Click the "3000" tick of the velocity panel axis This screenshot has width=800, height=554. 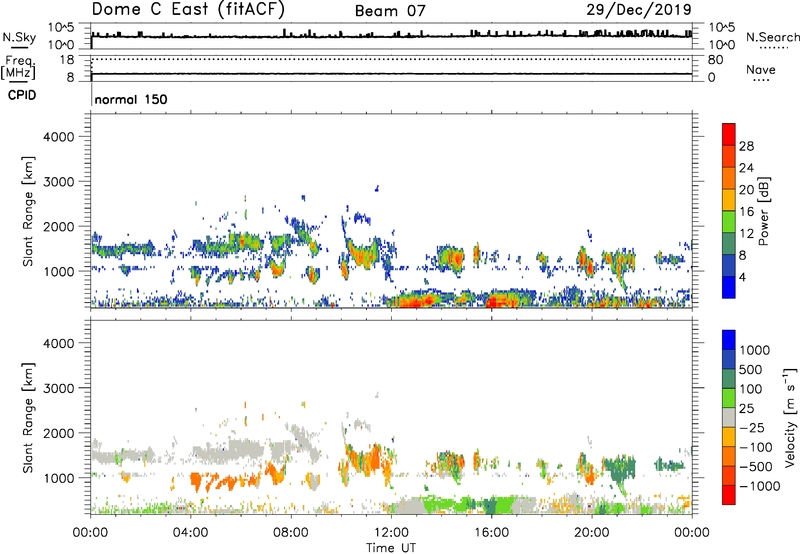tap(59, 388)
